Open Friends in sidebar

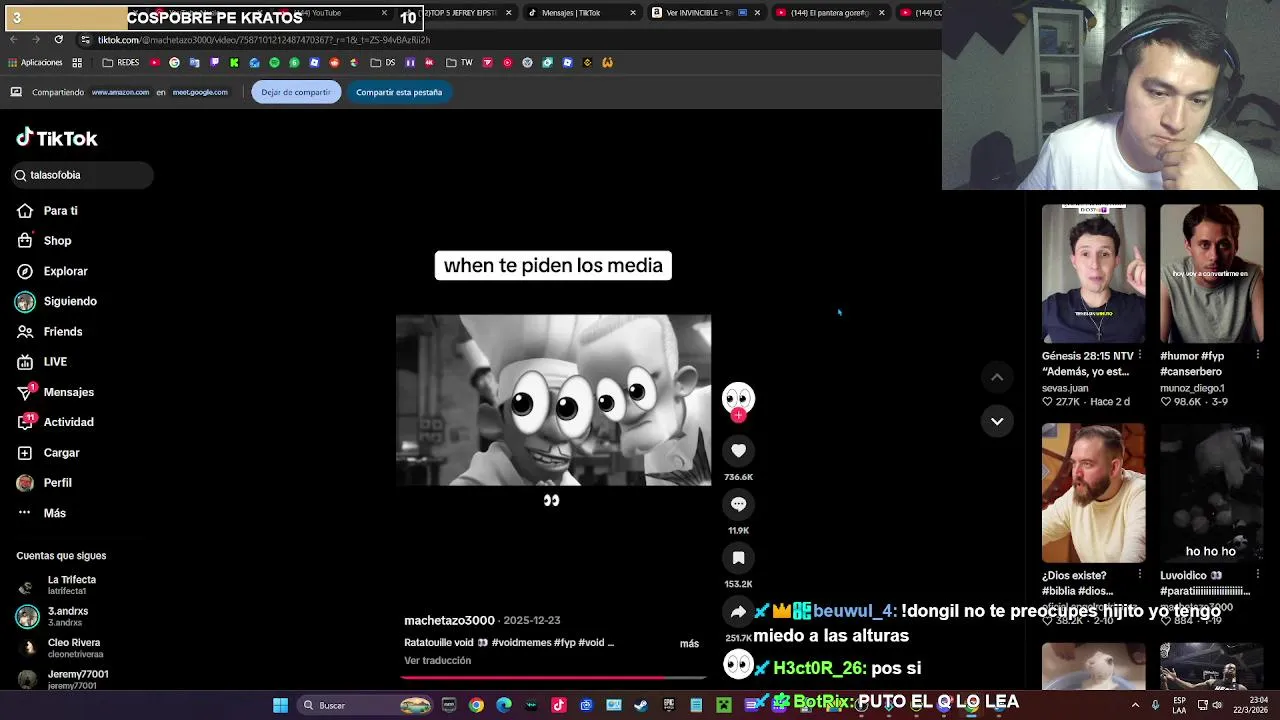pyautogui.click(x=49, y=331)
